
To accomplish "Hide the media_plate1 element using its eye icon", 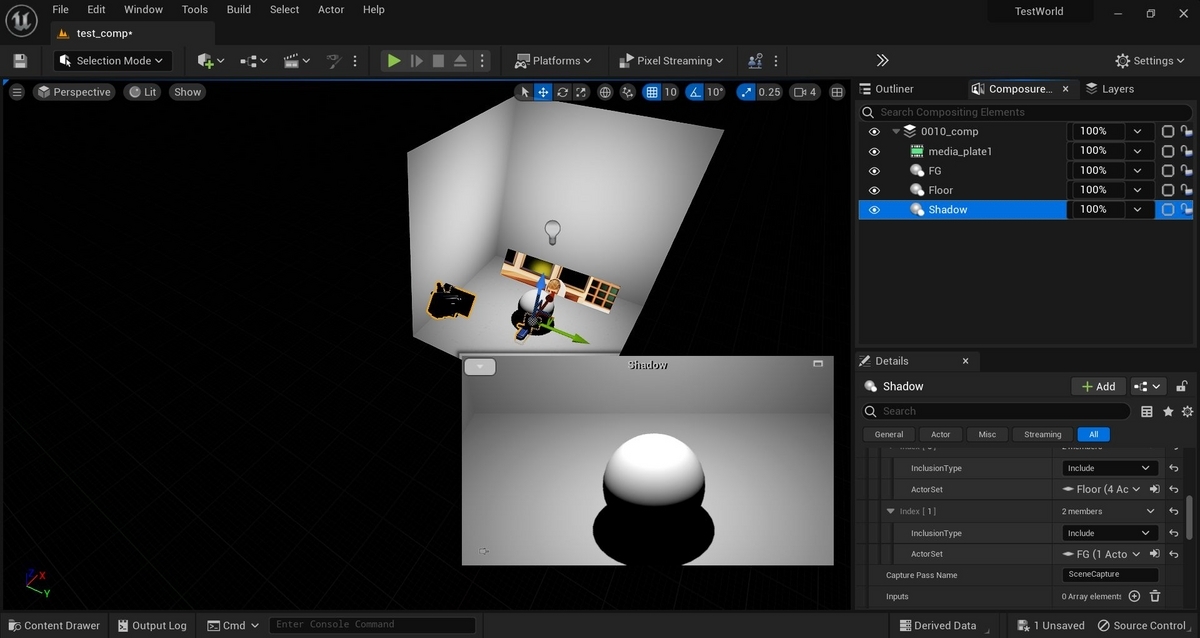I will coord(874,151).
